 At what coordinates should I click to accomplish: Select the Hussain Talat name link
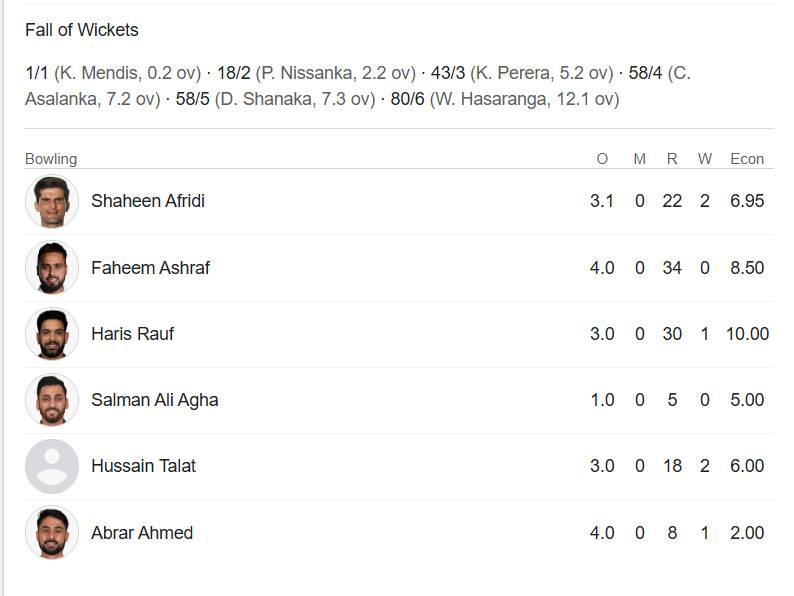pyautogui.click(x=143, y=466)
